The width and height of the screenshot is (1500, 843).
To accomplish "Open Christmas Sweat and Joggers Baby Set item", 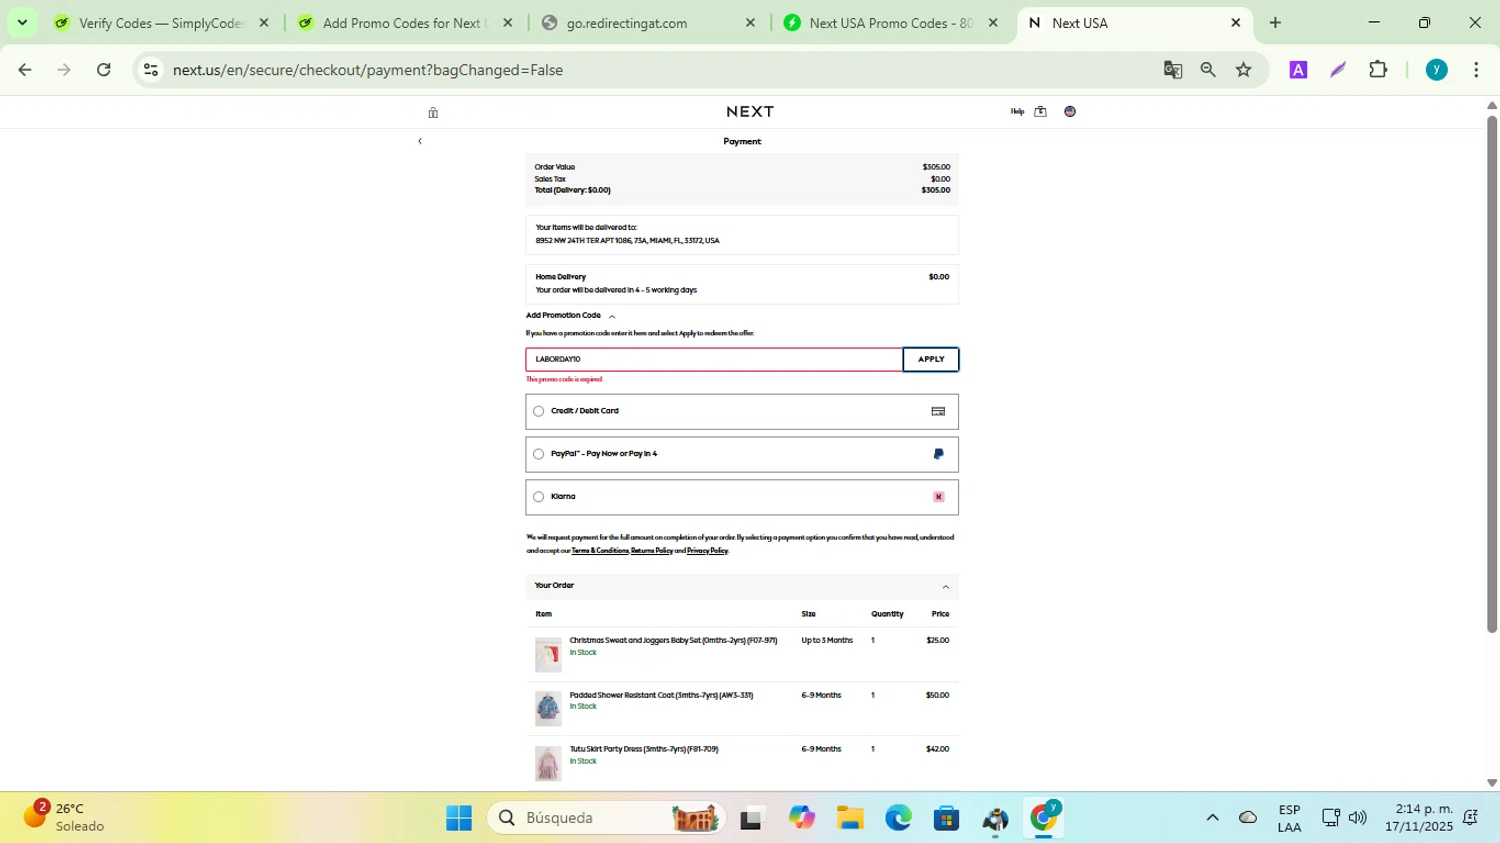I will 673,641.
